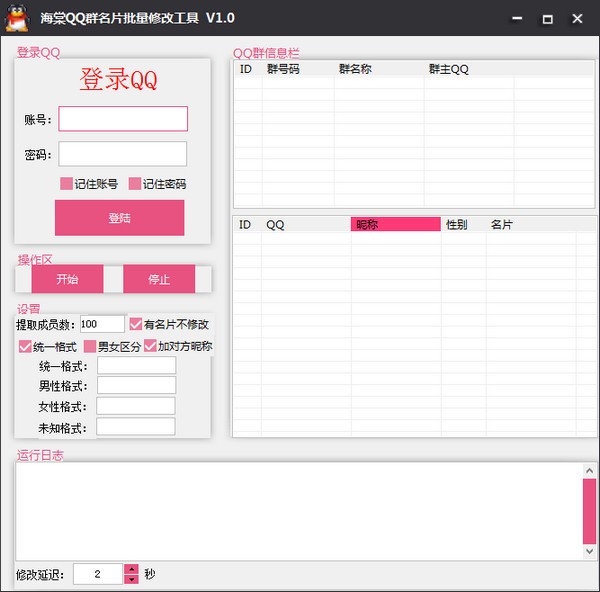
Task: Select the 昵称 column header
Action: [x=396, y=224]
